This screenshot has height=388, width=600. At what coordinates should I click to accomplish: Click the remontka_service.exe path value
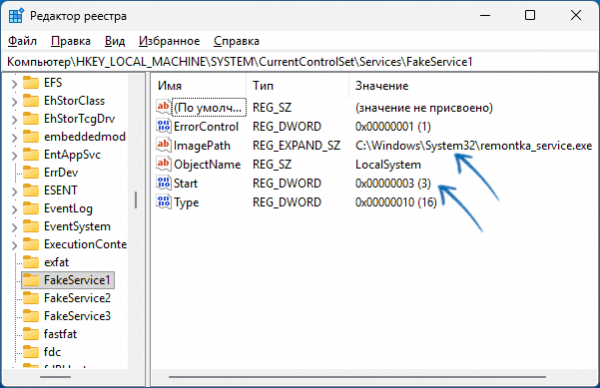click(x=473, y=146)
